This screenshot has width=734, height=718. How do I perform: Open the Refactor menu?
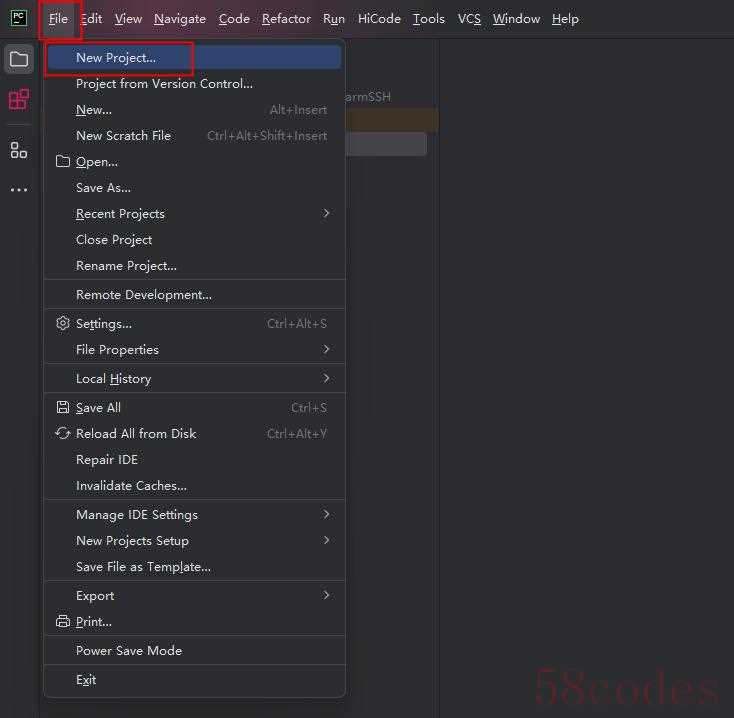point(286,19)
